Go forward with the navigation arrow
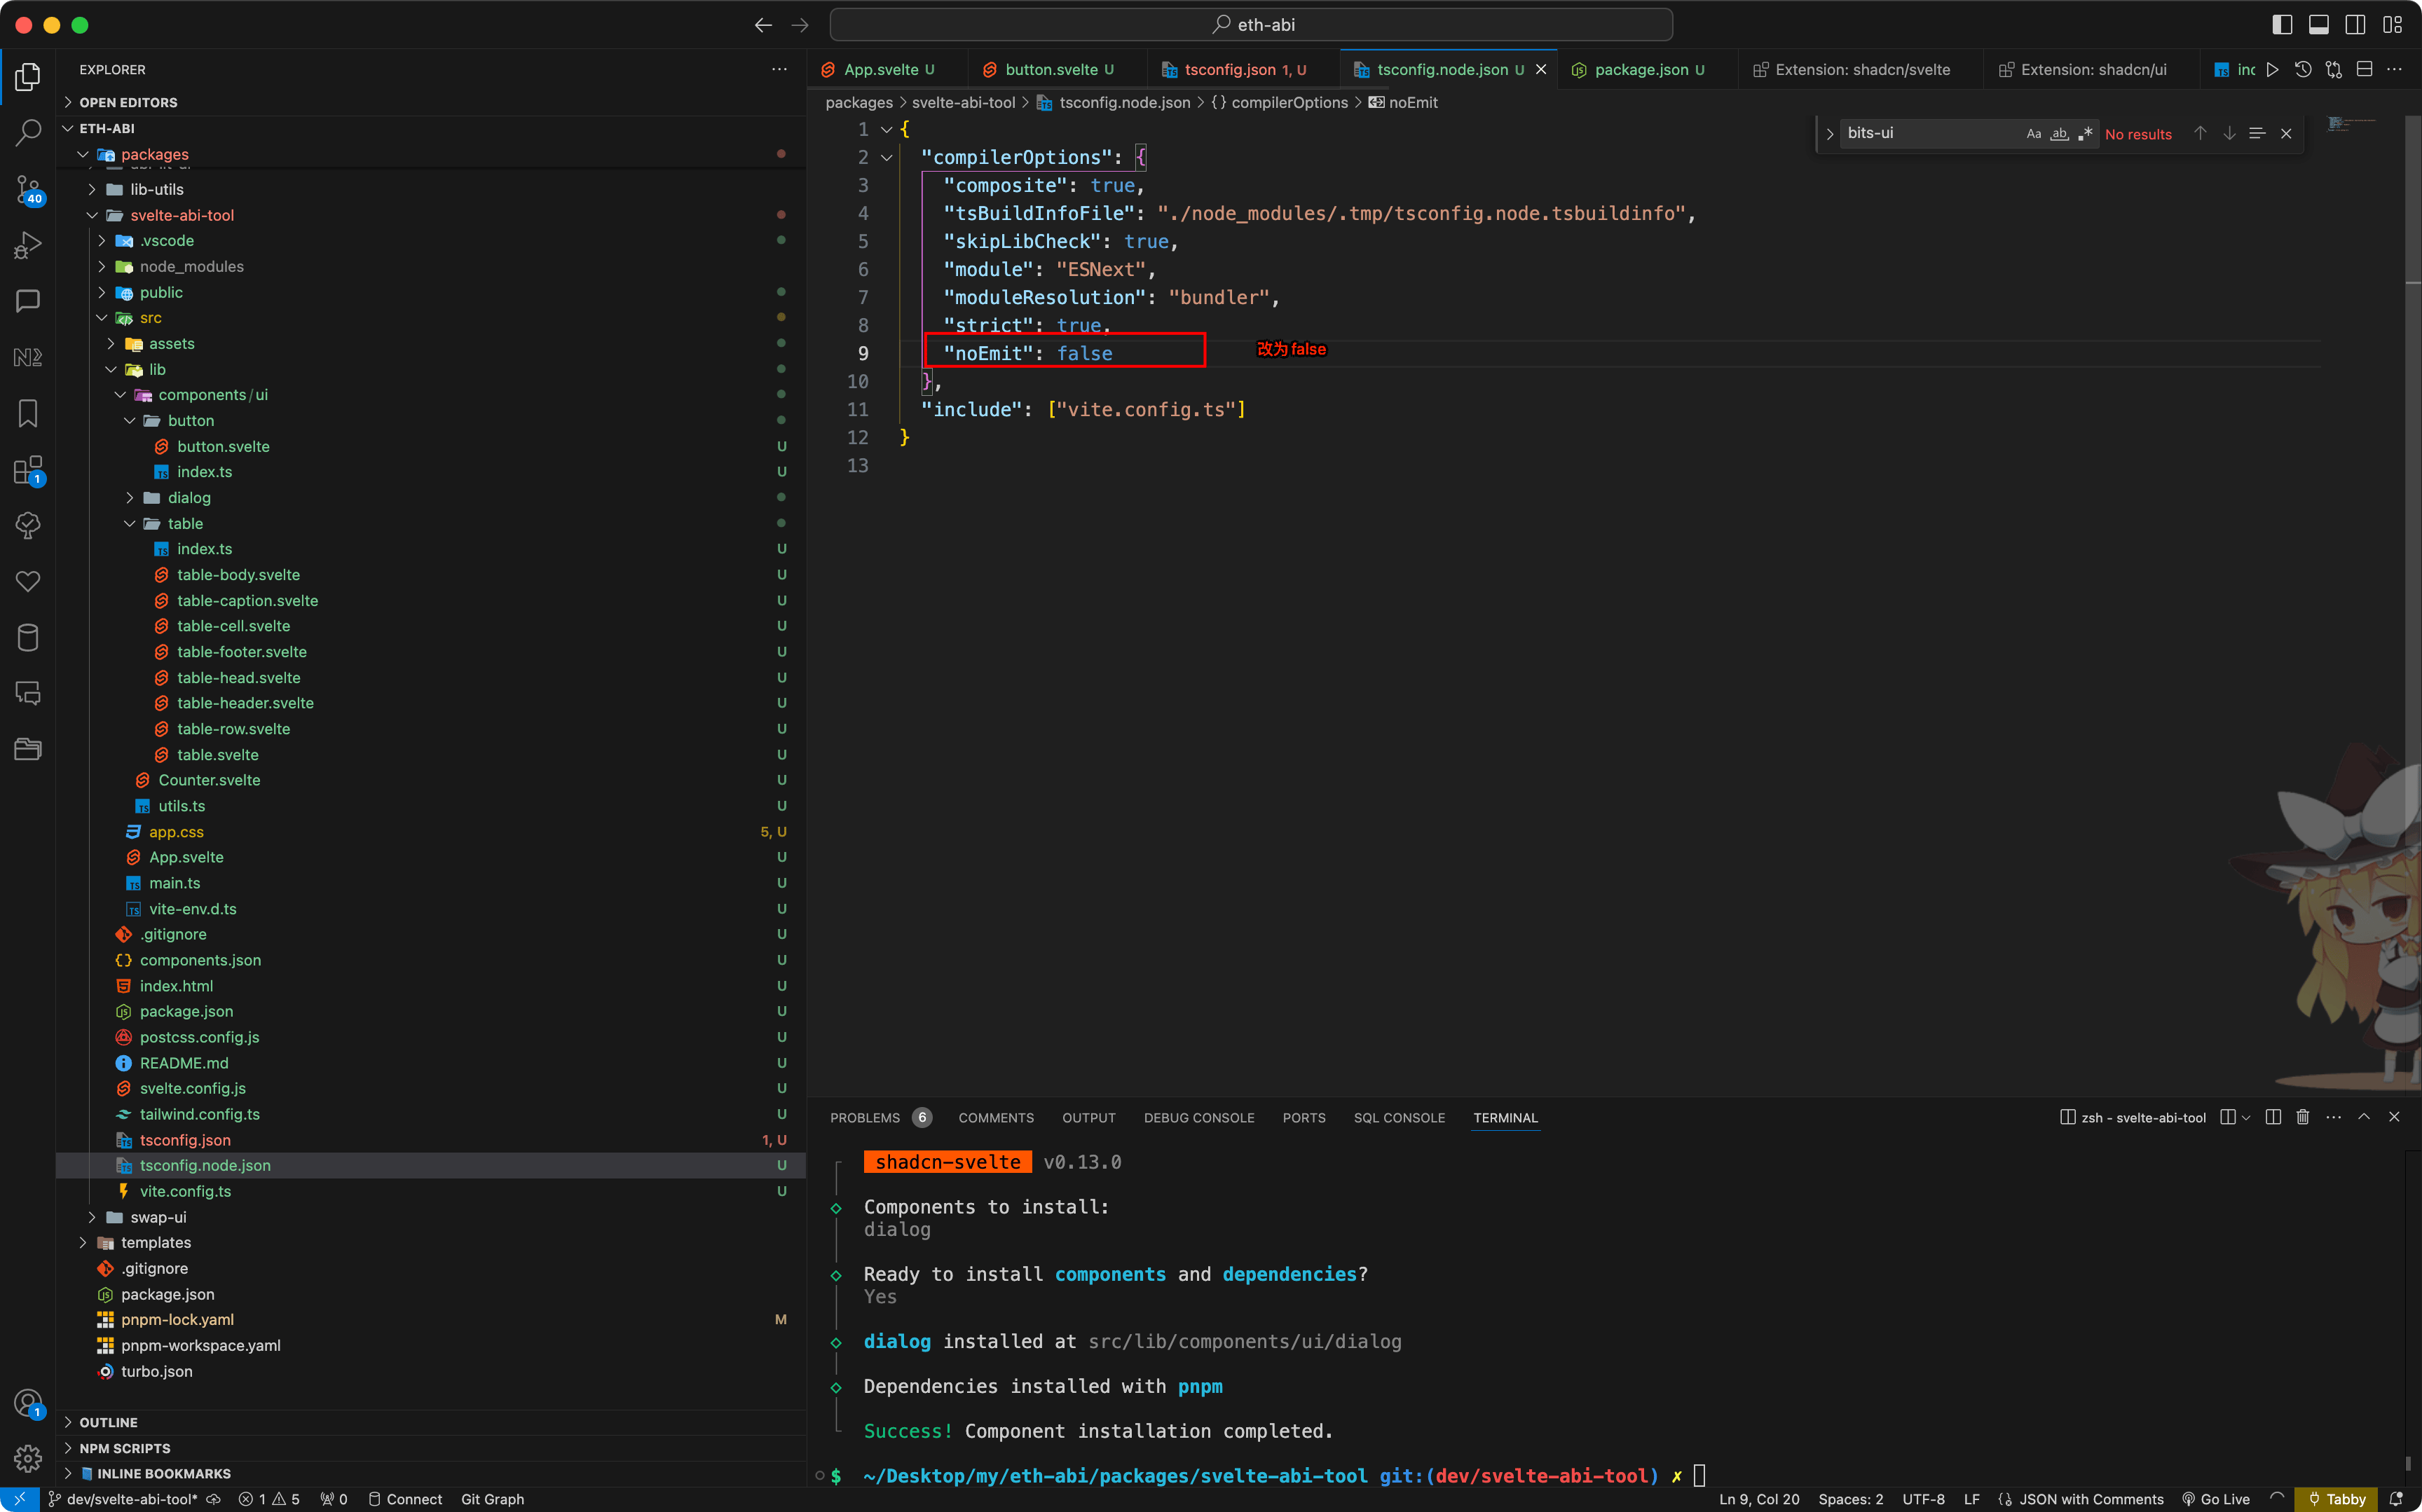This screenshot has height=1512, width=2422. click(x=800, y=25)
